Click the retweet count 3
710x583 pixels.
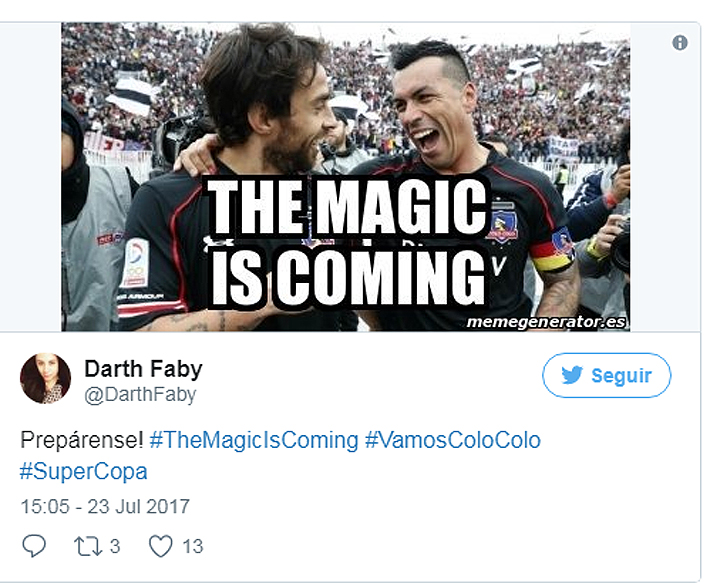(x=115, y=546)
